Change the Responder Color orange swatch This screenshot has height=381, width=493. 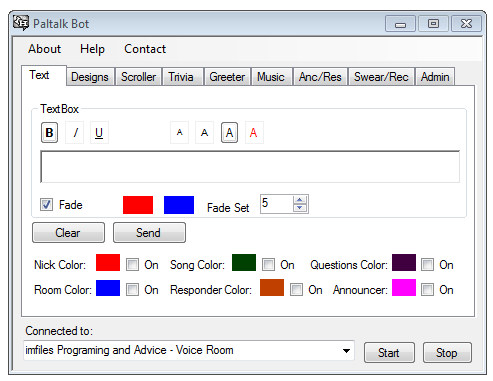point(272,288)
